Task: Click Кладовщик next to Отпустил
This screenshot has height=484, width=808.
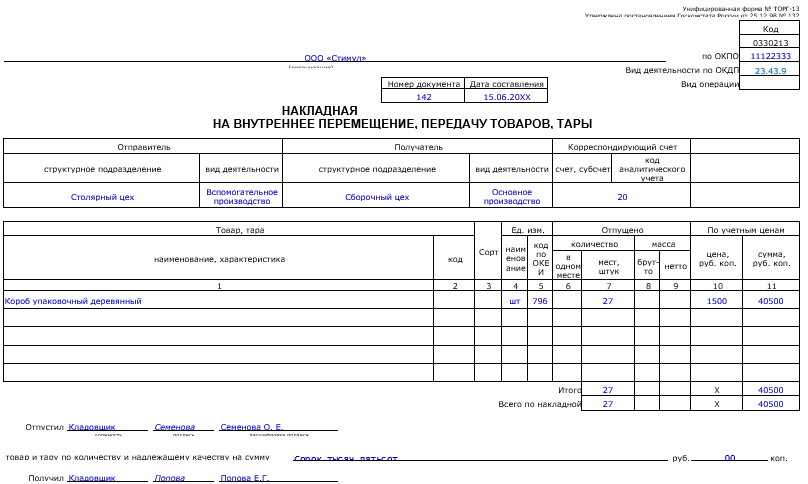Action: click(x=92, y=427)
